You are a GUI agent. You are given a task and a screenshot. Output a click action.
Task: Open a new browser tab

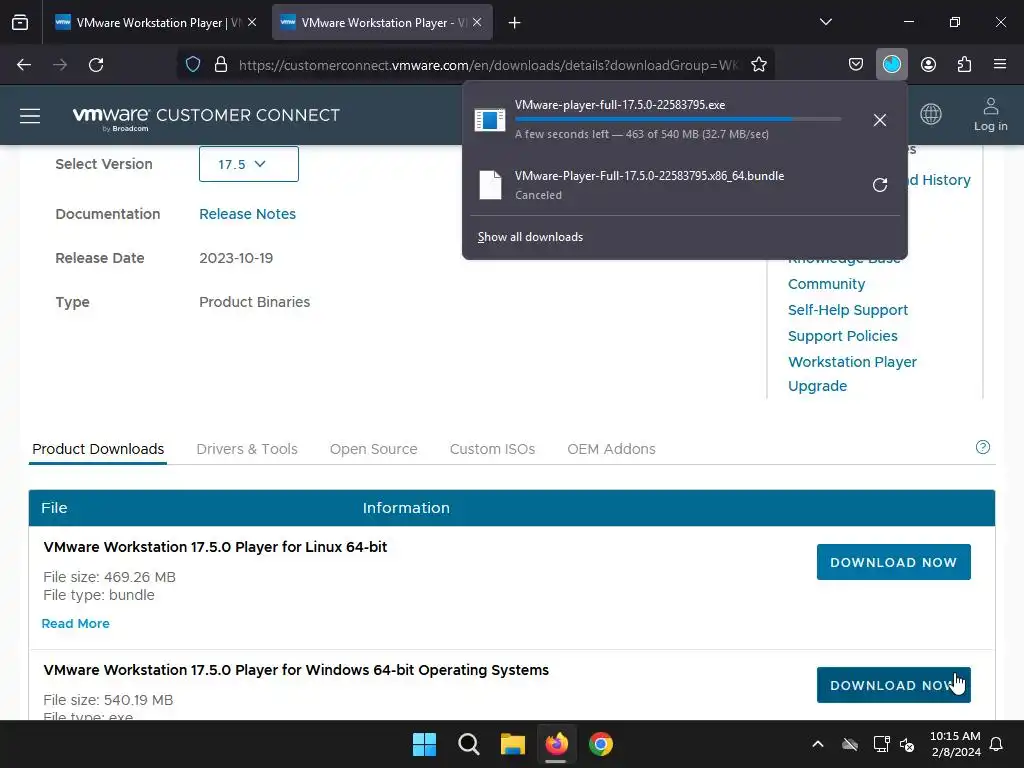(515, 23)
